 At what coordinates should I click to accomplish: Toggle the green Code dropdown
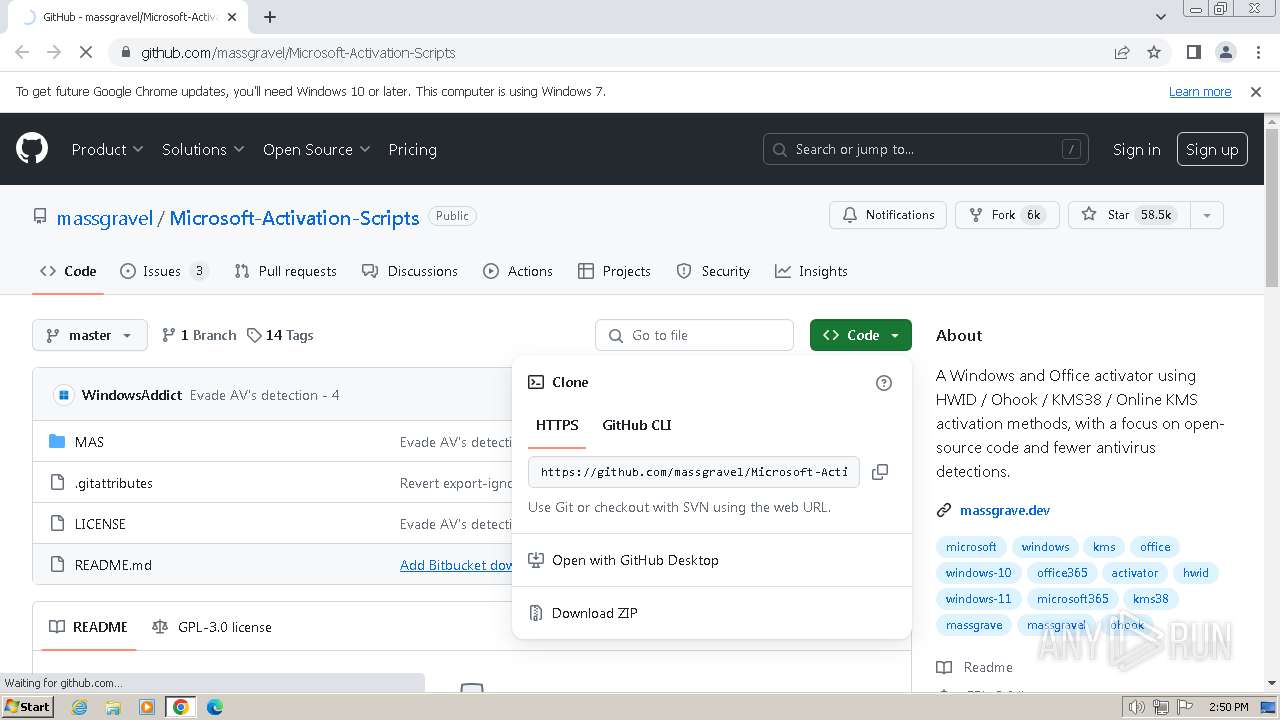[x=861, y=335]
